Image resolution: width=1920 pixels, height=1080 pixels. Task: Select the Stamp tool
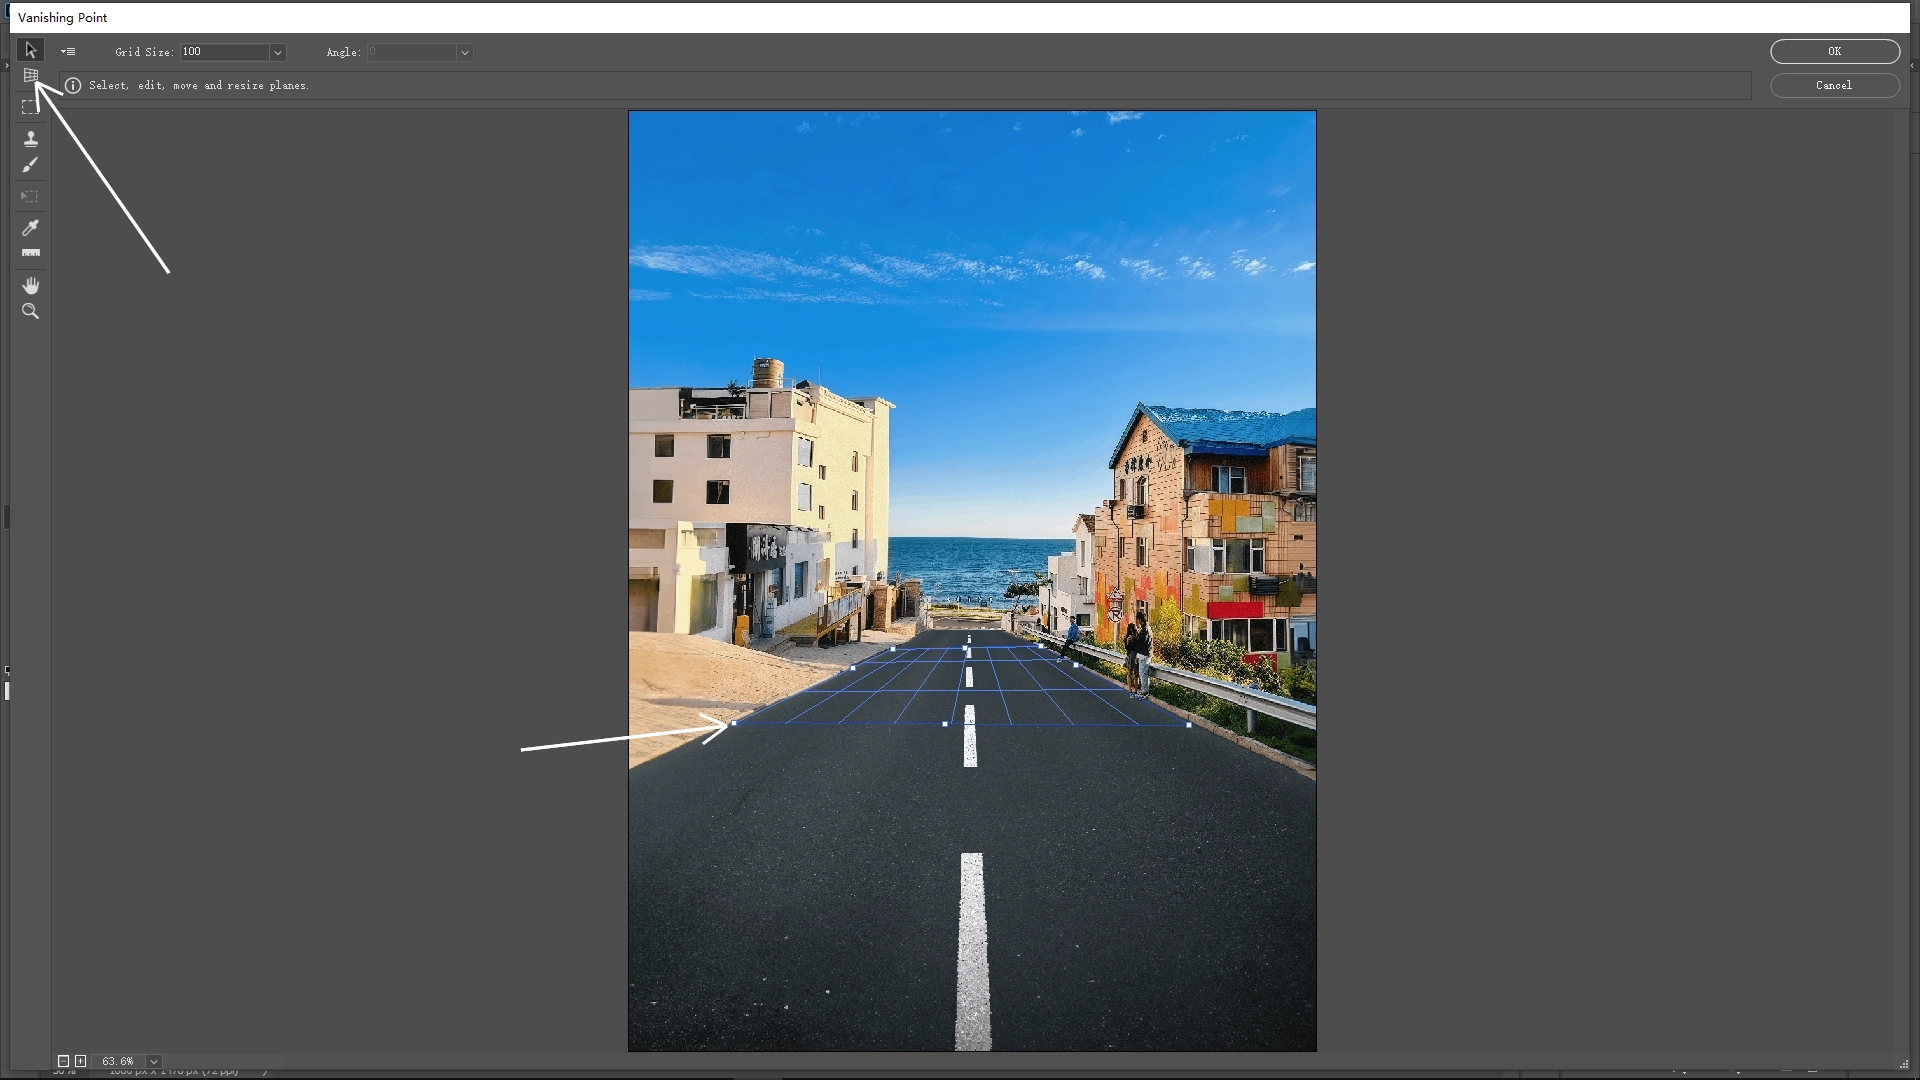pyautogui.click(x=31, y=137)
